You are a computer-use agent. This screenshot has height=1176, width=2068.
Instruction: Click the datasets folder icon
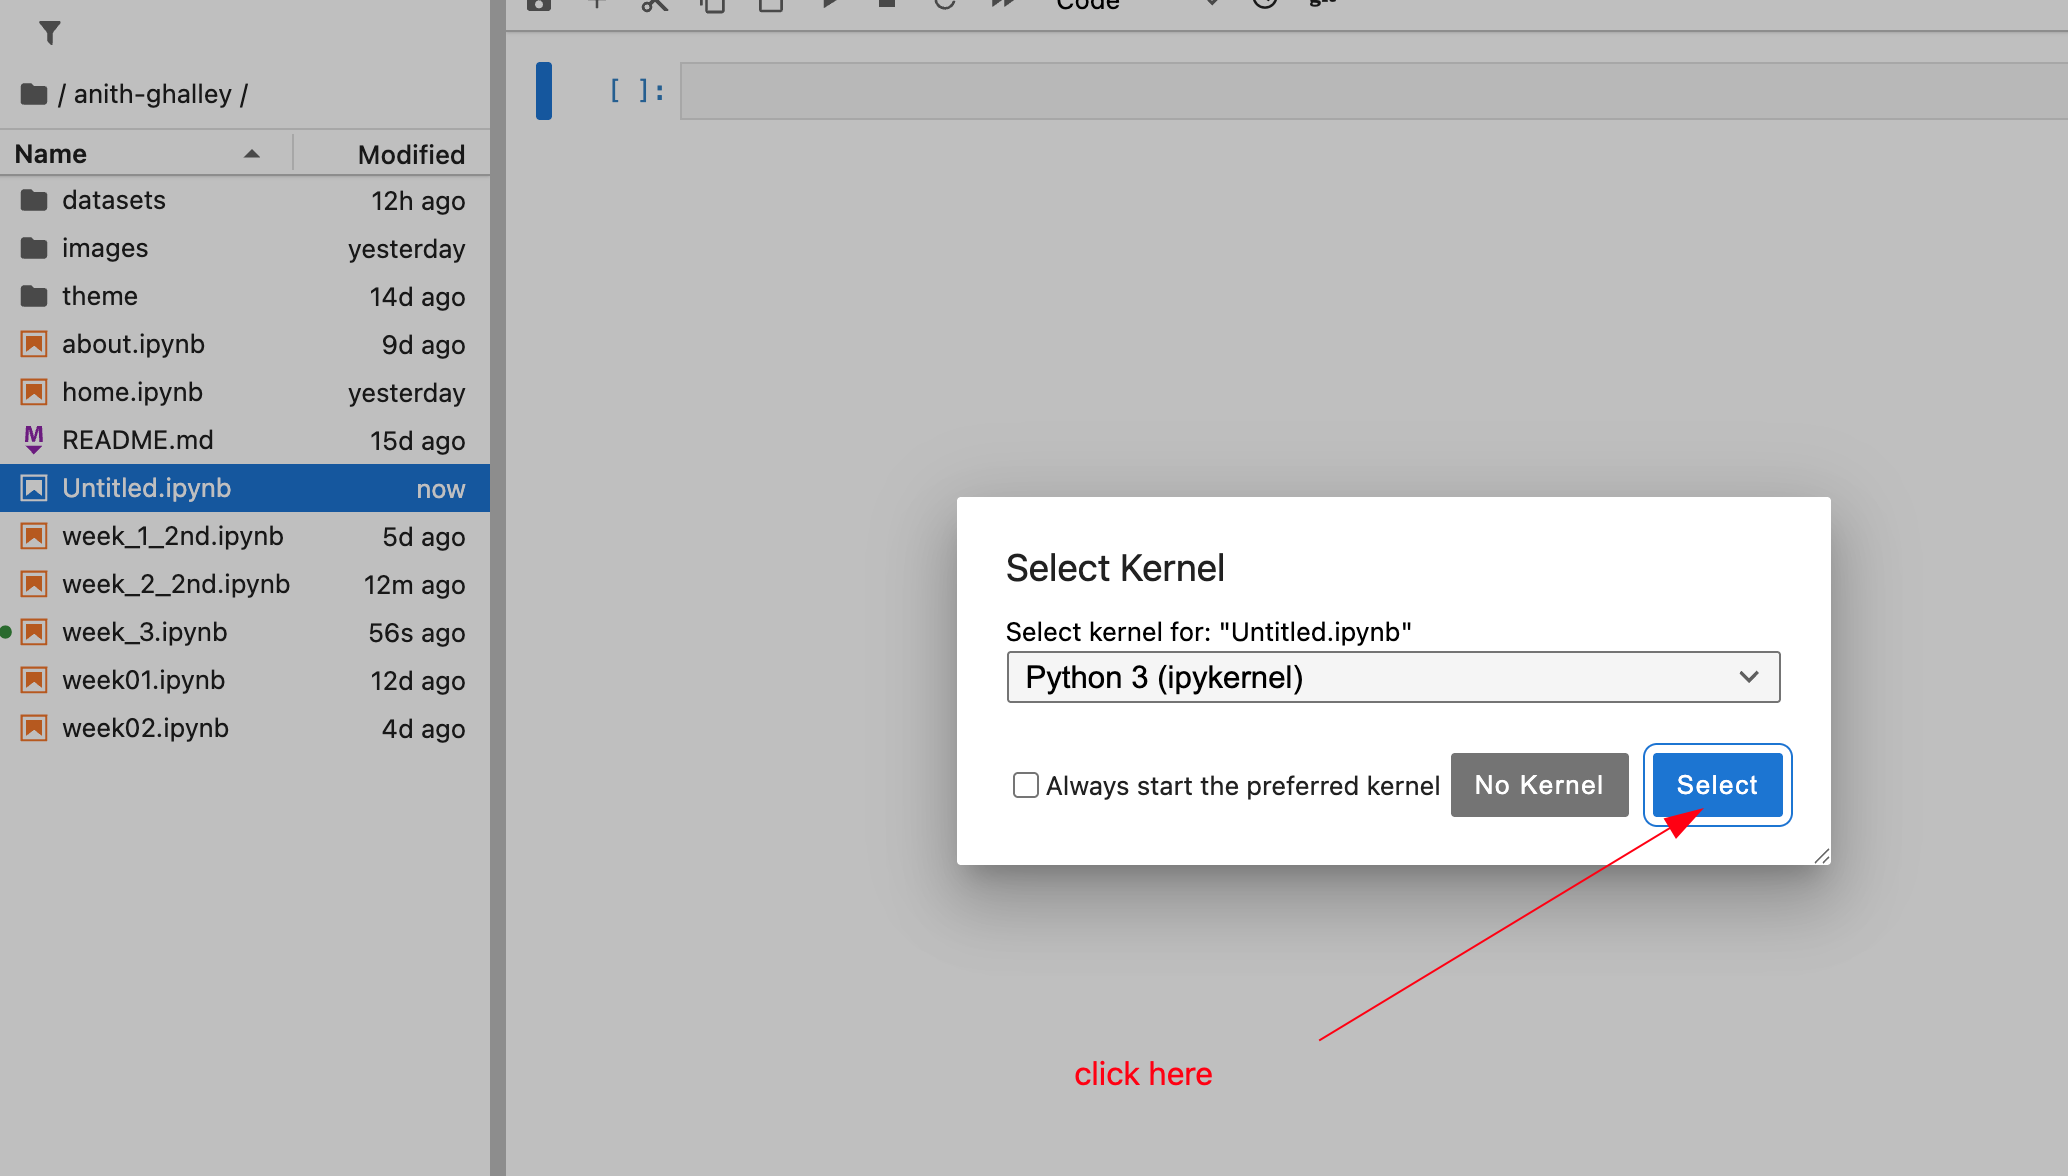pos(34,200)
